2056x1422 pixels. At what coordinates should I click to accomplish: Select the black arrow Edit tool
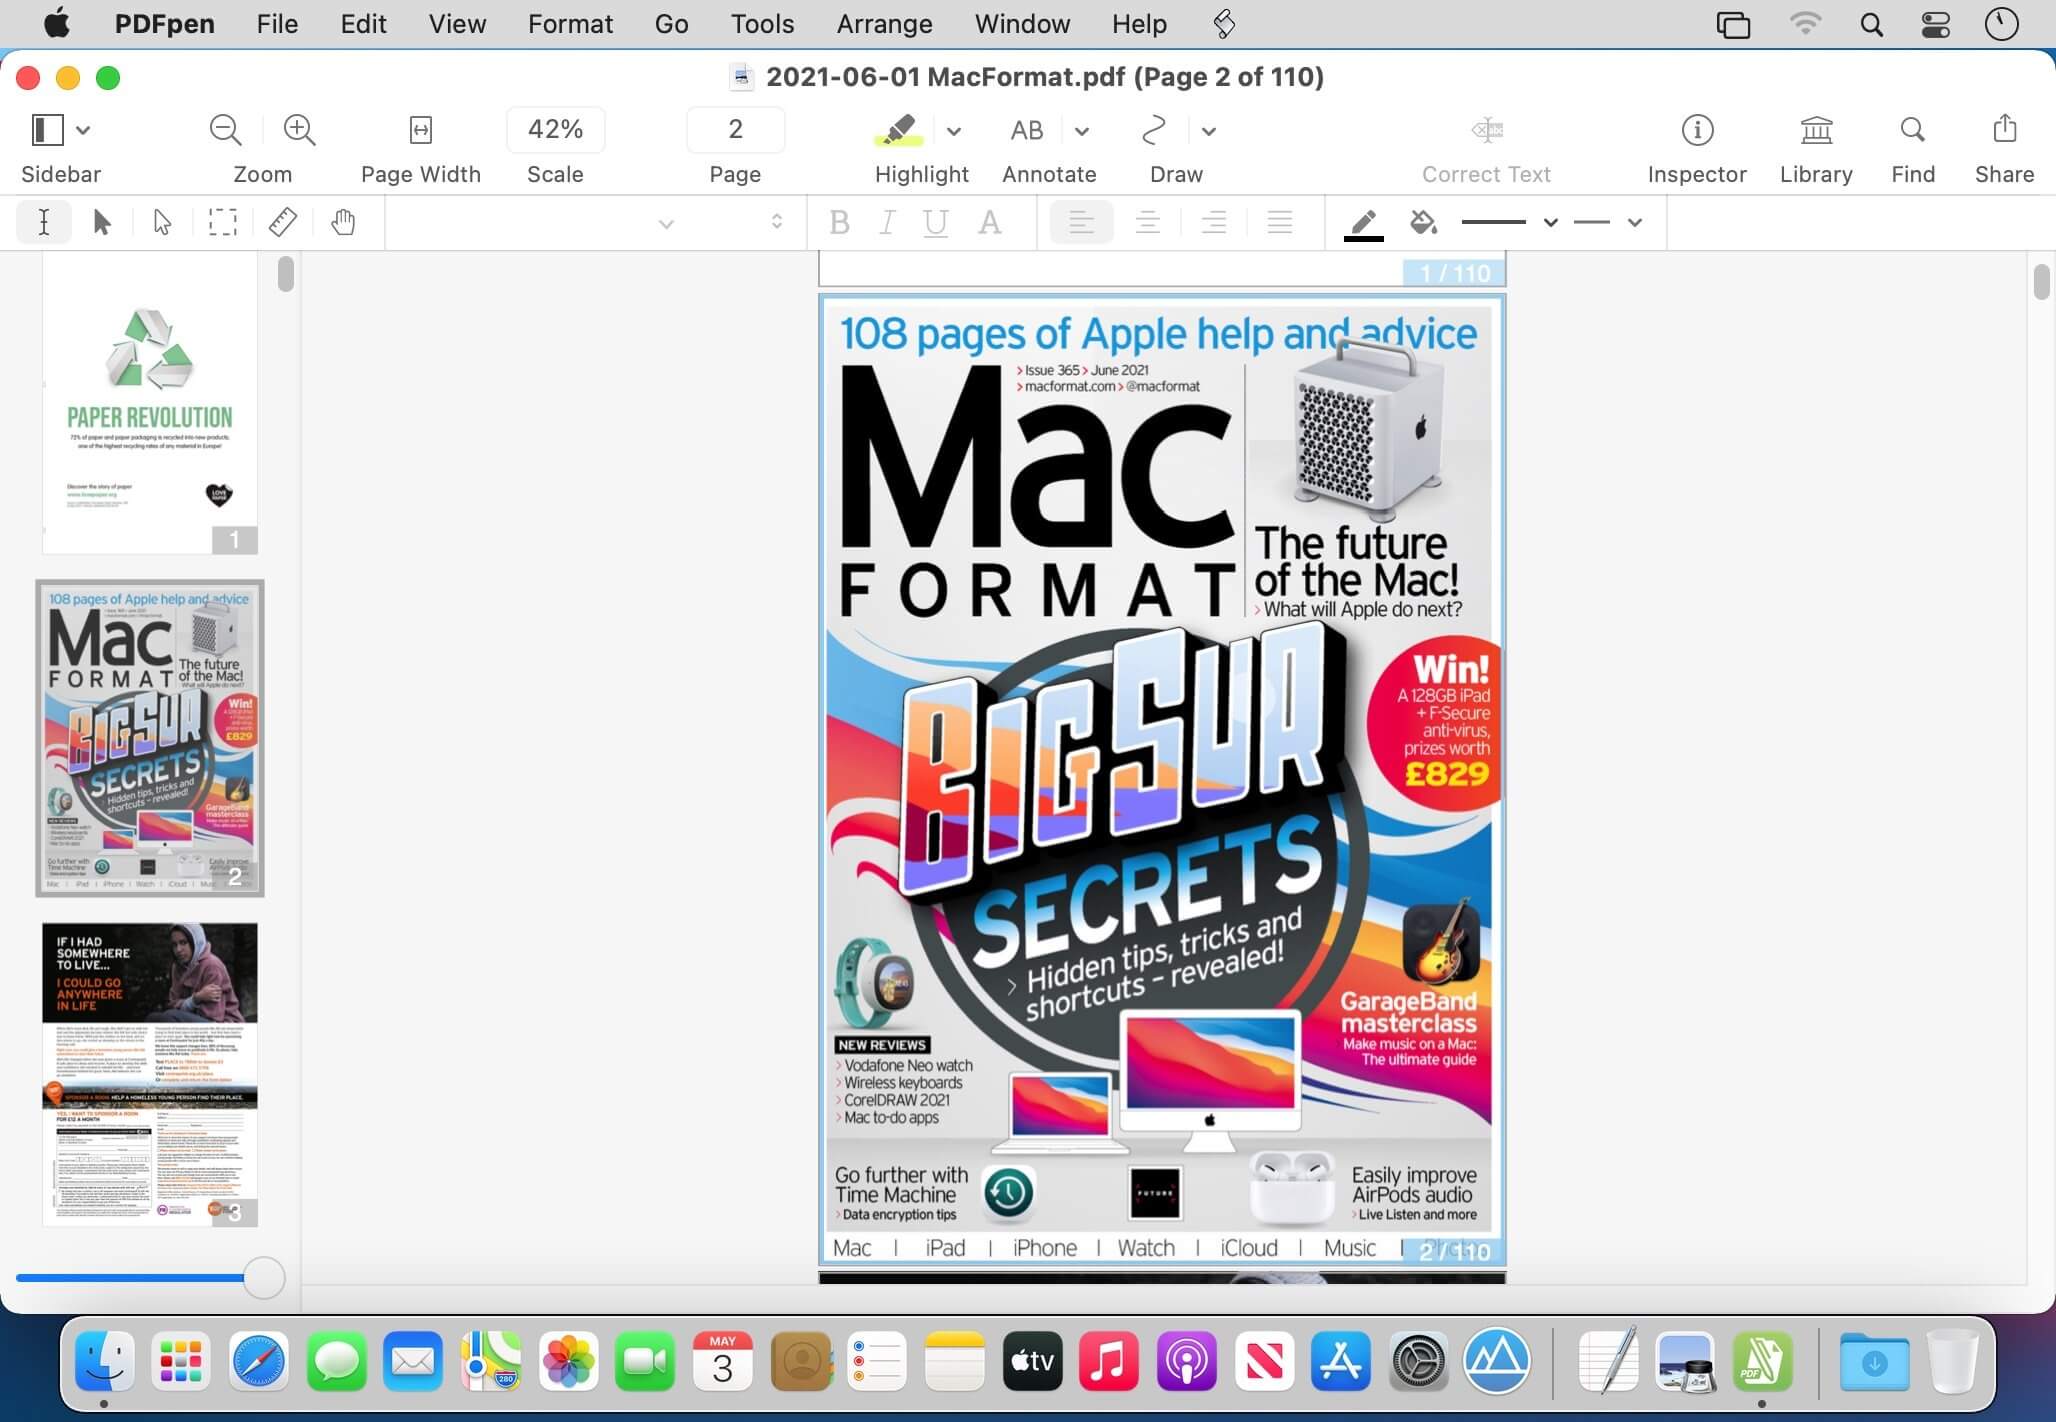102,222
